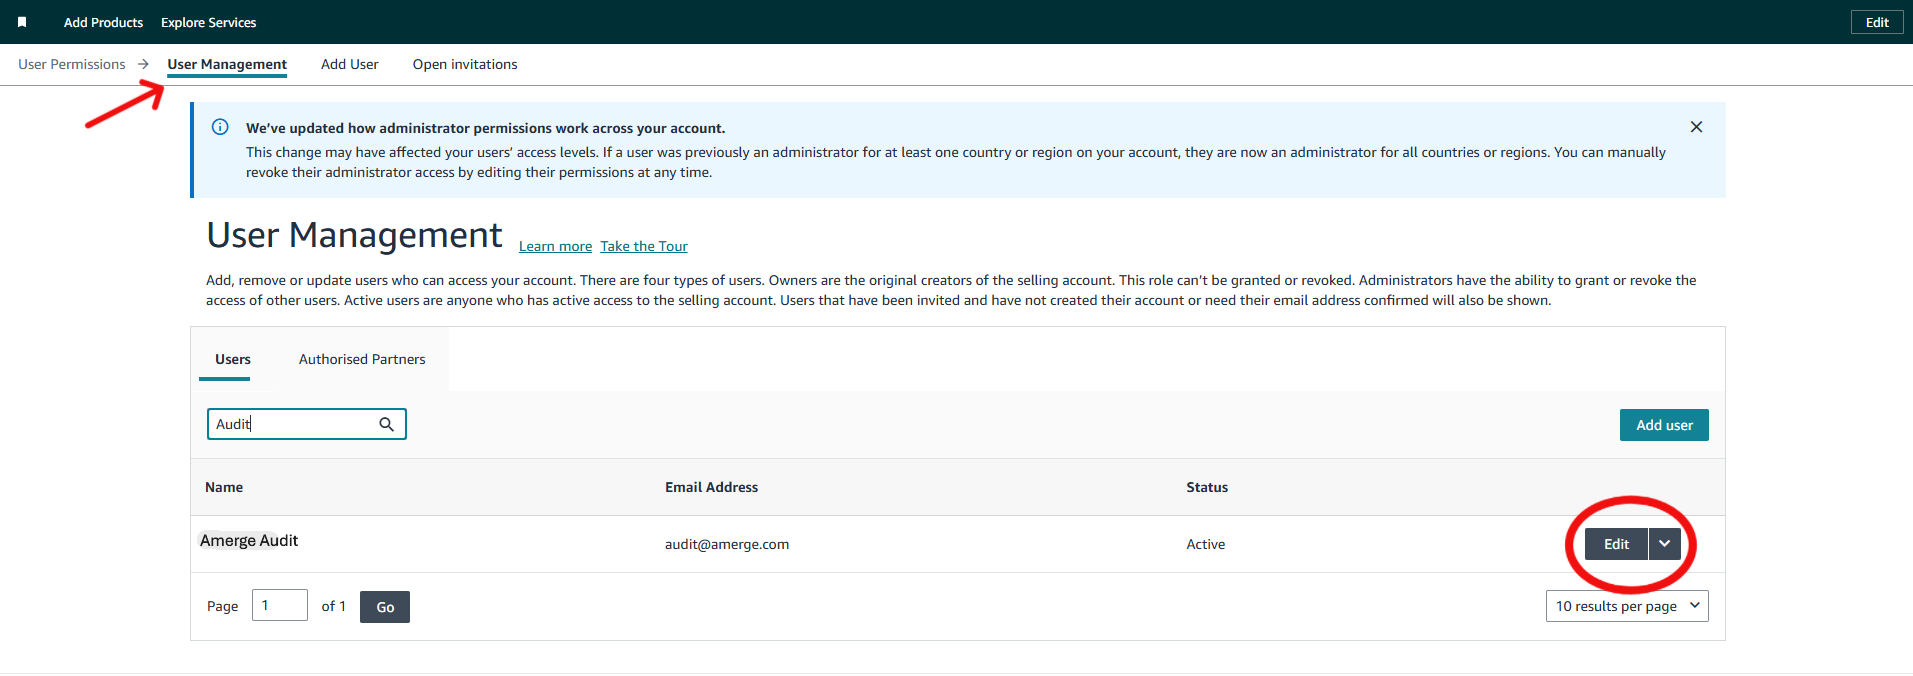The width and height of the screenshot is (1913, 676).
Task: Dismiss the administrator permissions notice
Action: (x=1696, y=127)
